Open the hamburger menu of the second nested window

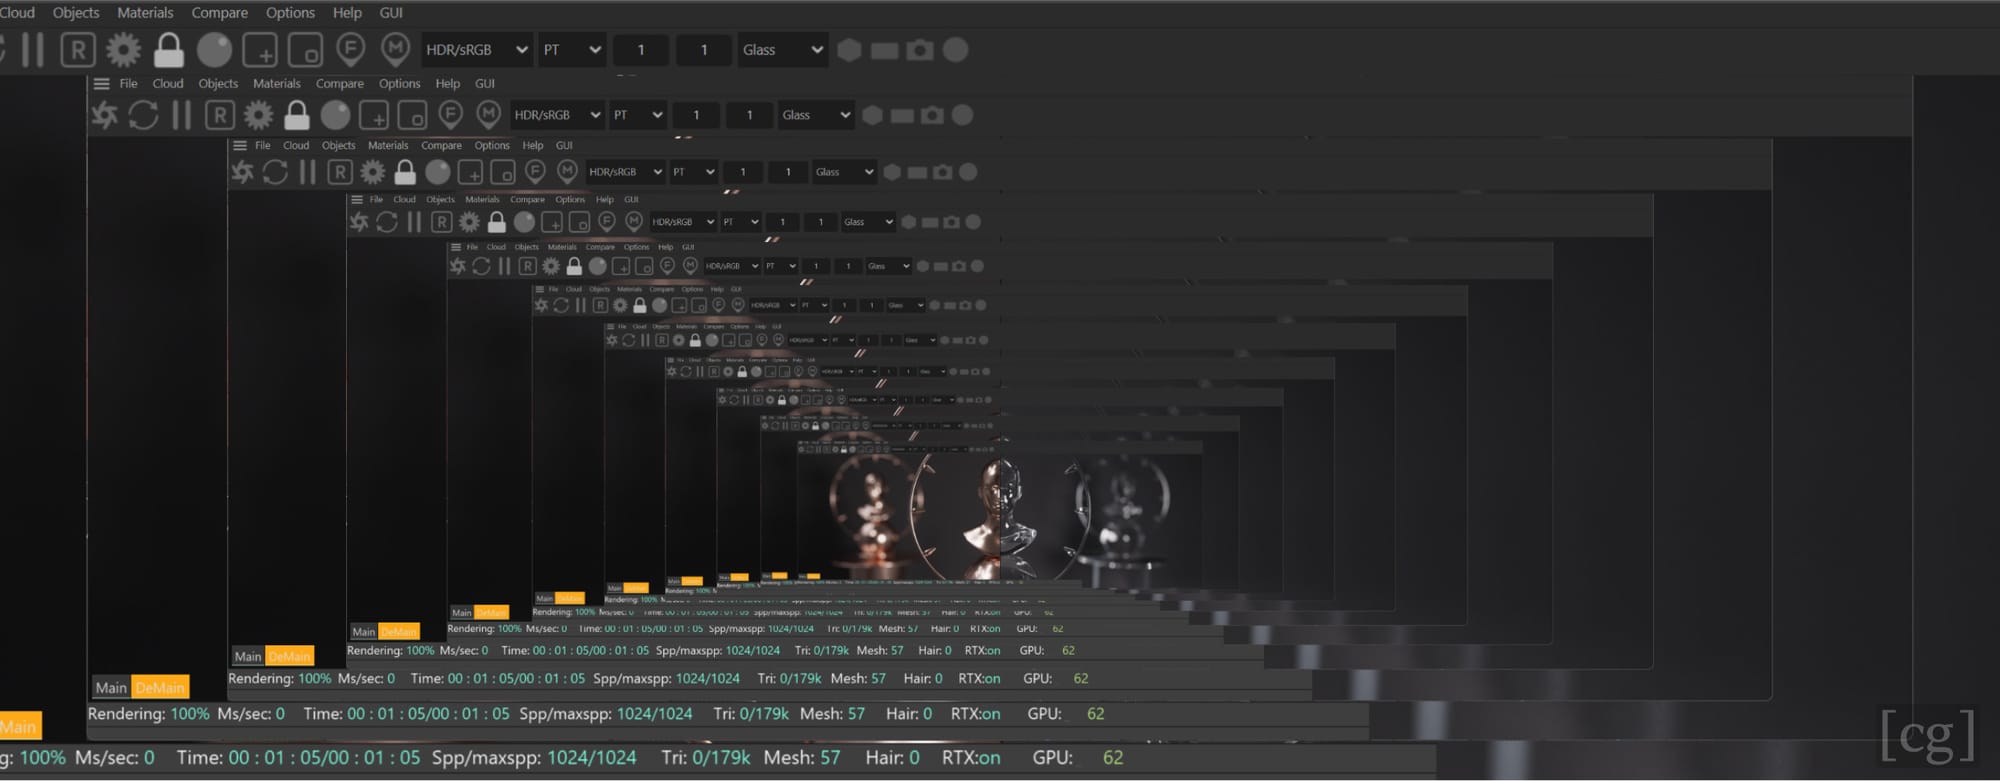(x=101, y=83)
